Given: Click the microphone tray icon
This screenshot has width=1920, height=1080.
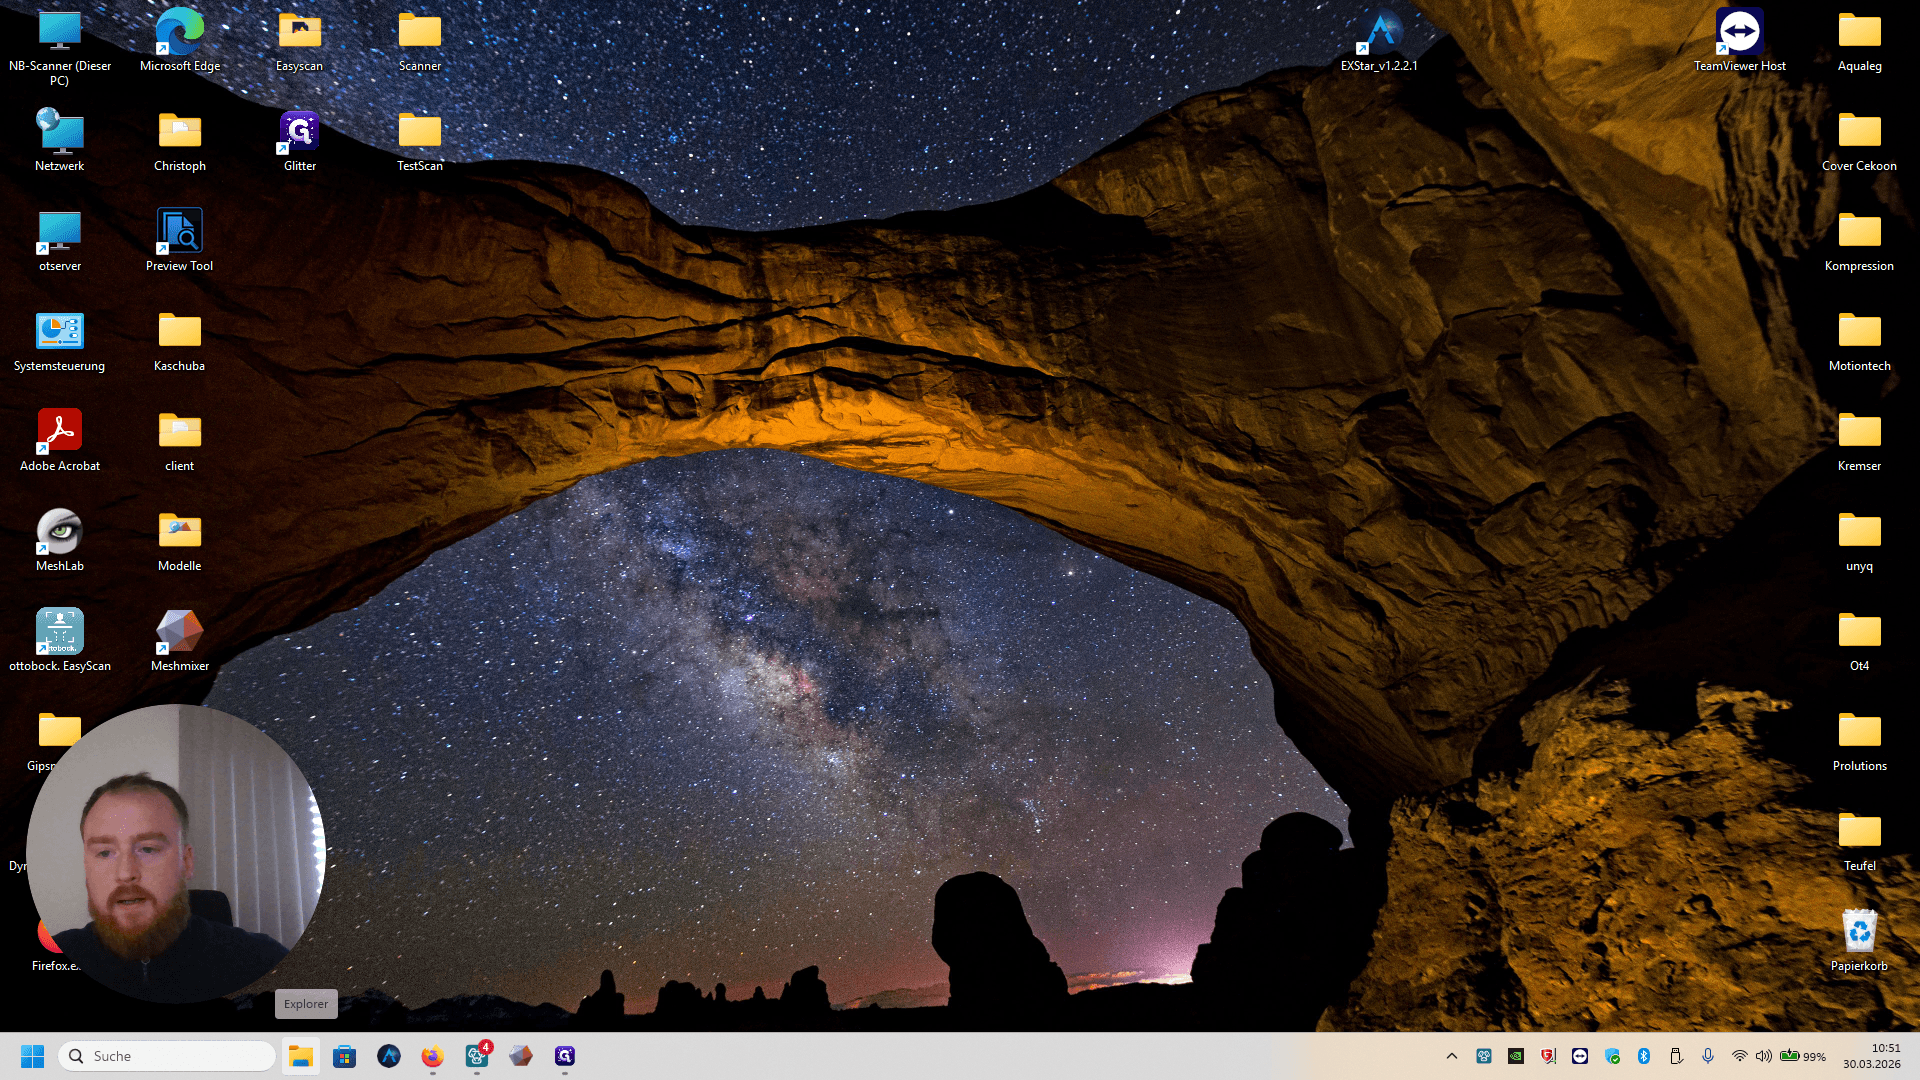Looking at the screenshot, I should tap(1708, 1056).
